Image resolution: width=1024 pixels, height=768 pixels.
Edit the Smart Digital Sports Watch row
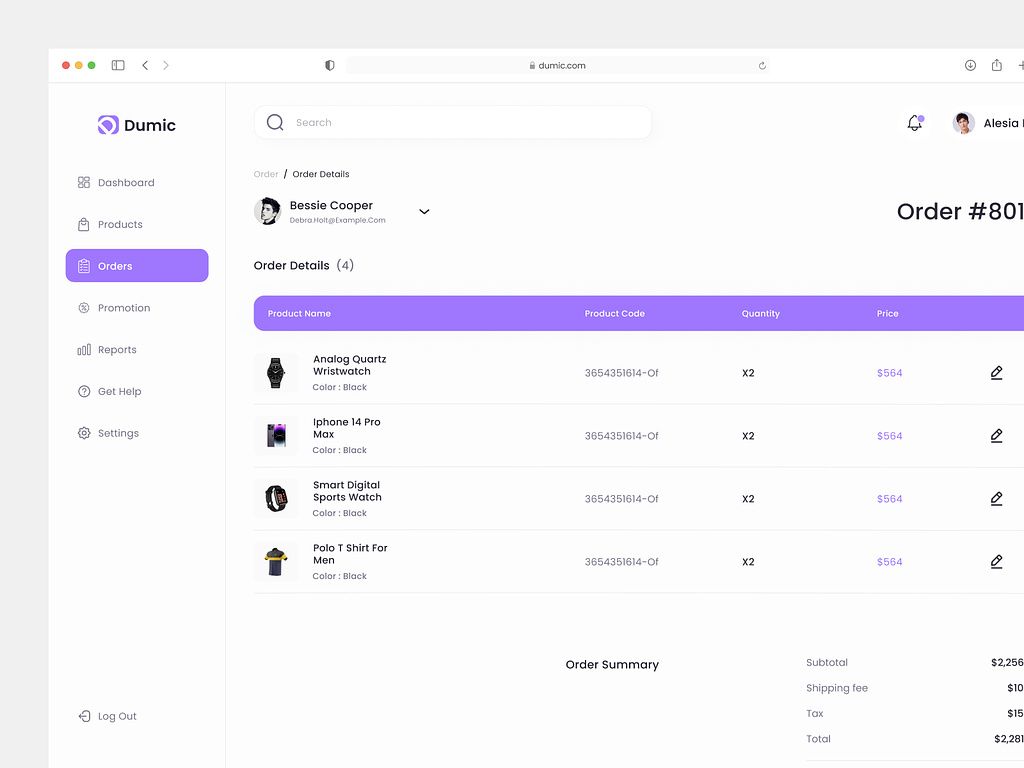[996, 499]
